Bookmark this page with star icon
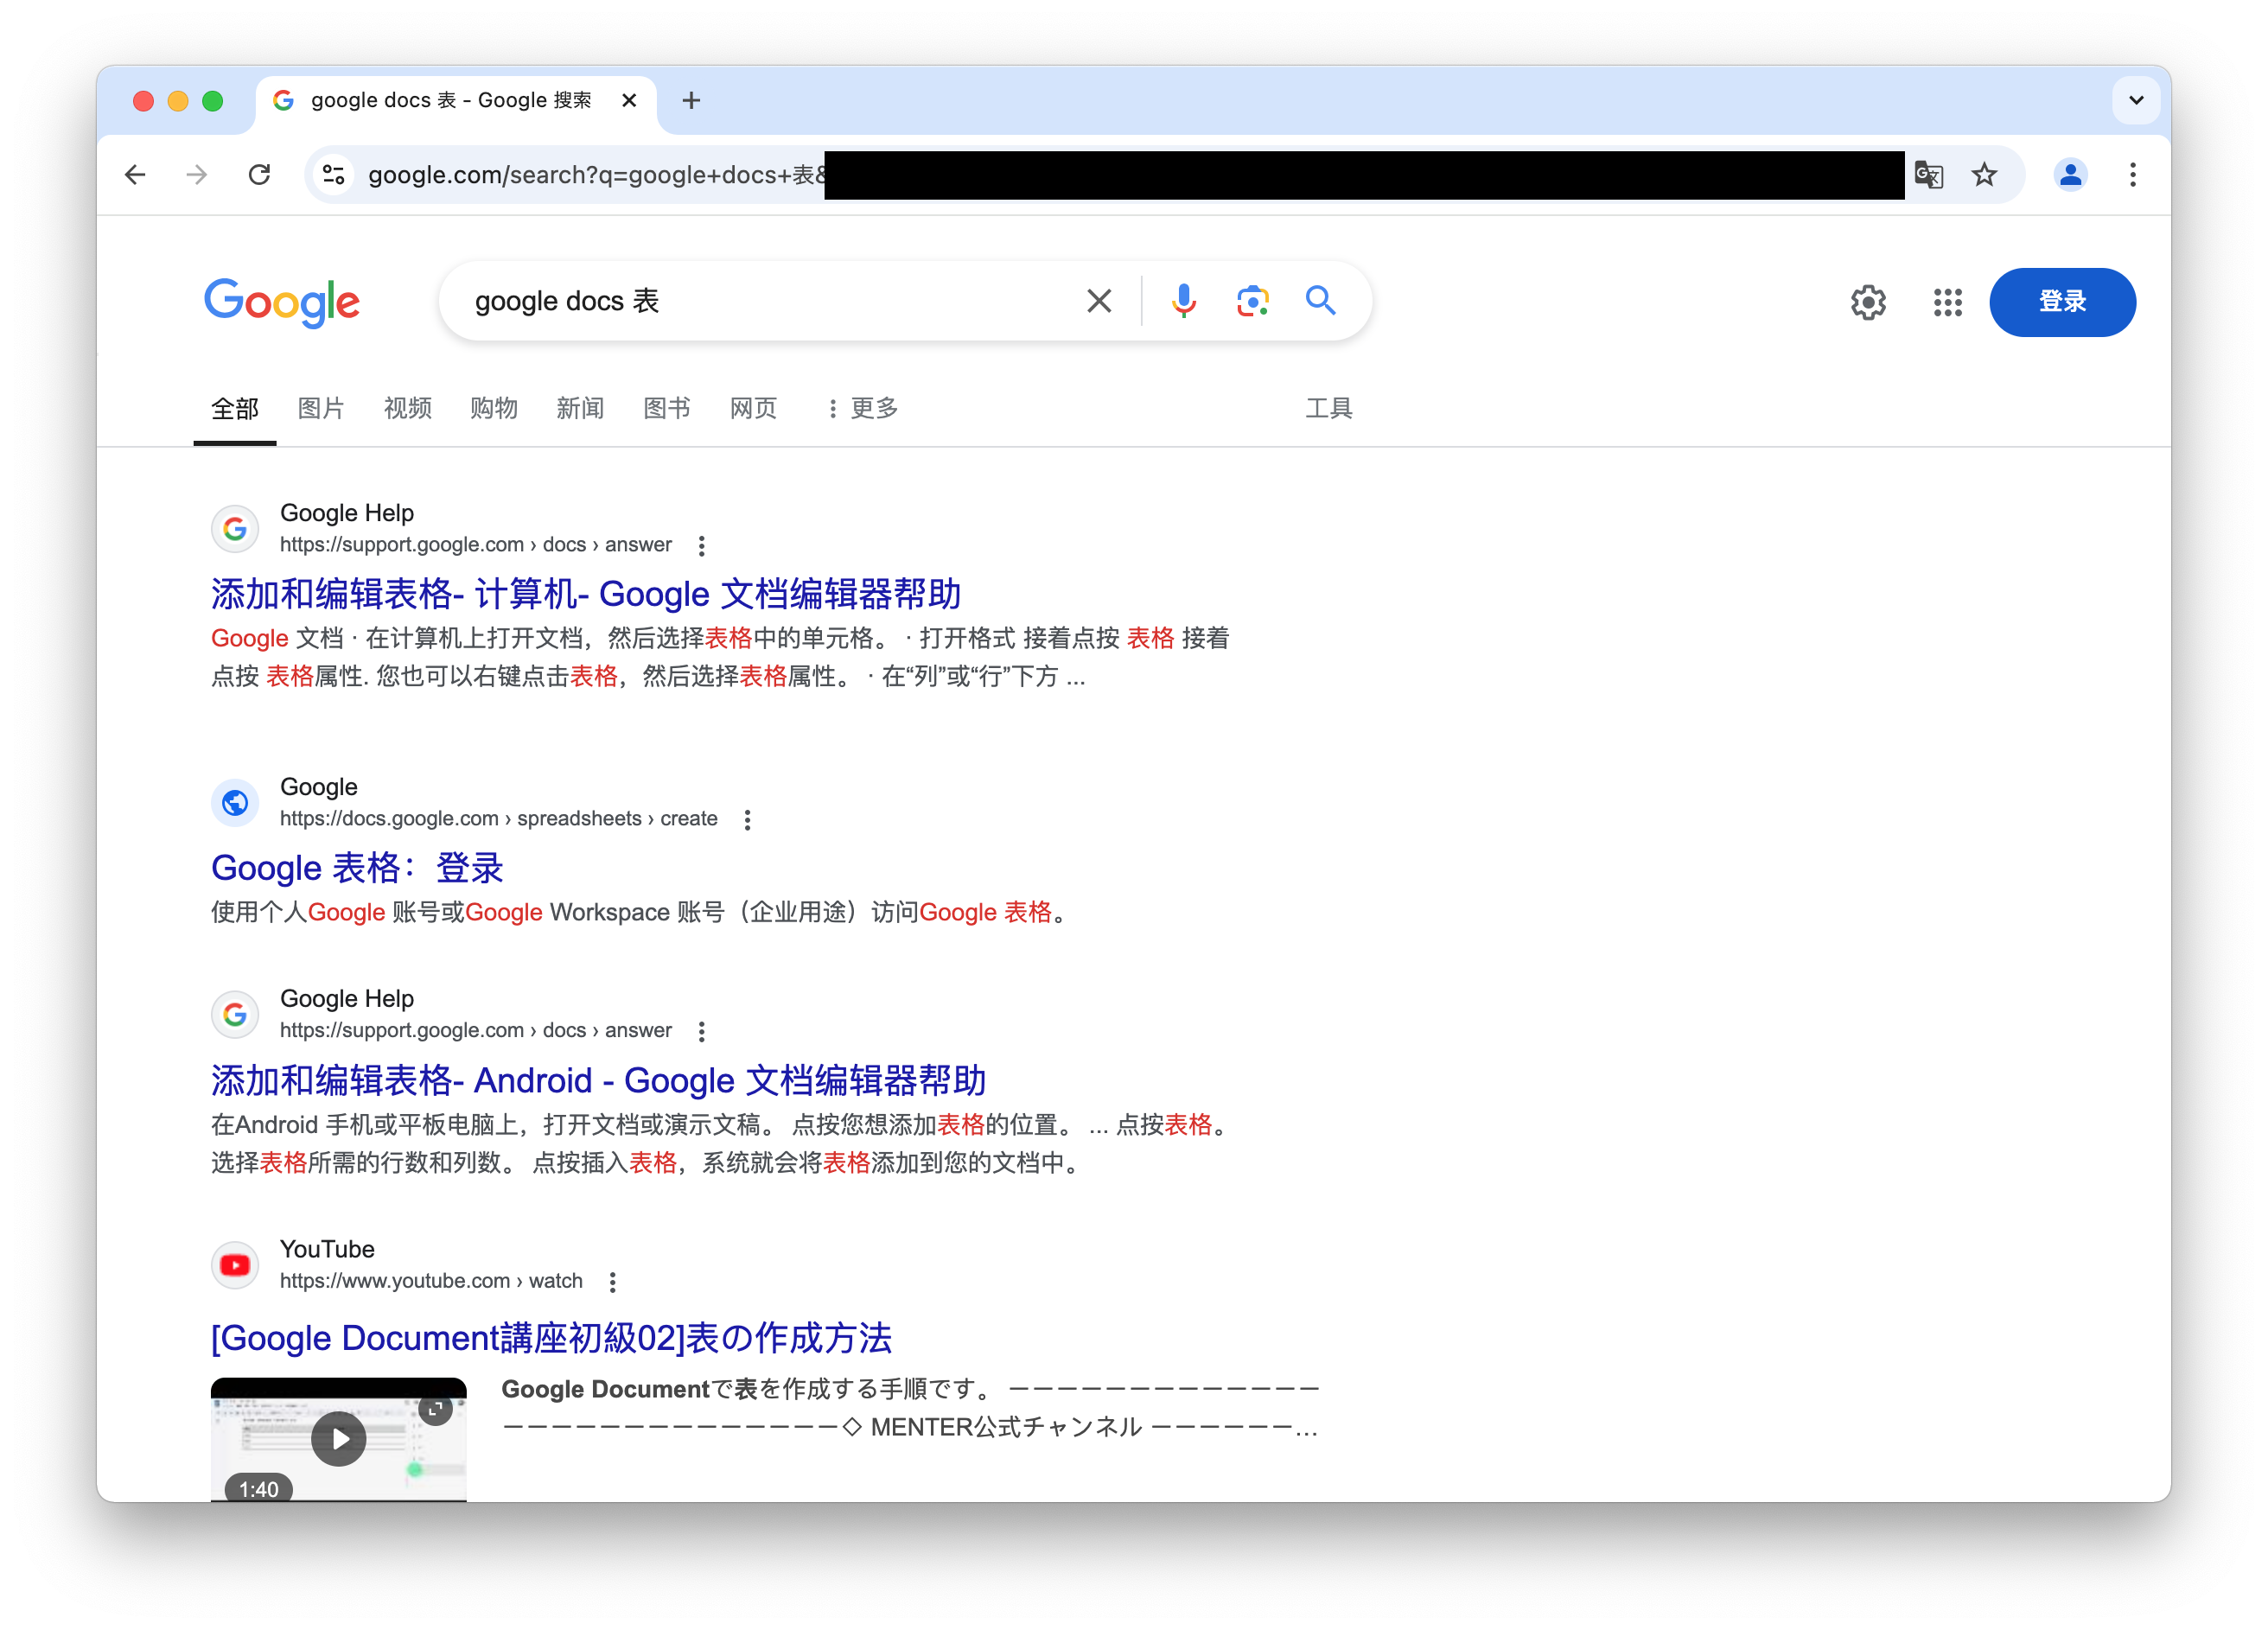Image resolution: width=2268 pixels, height=1630 pixels. pyautogui.click(x=1984, y=175)
